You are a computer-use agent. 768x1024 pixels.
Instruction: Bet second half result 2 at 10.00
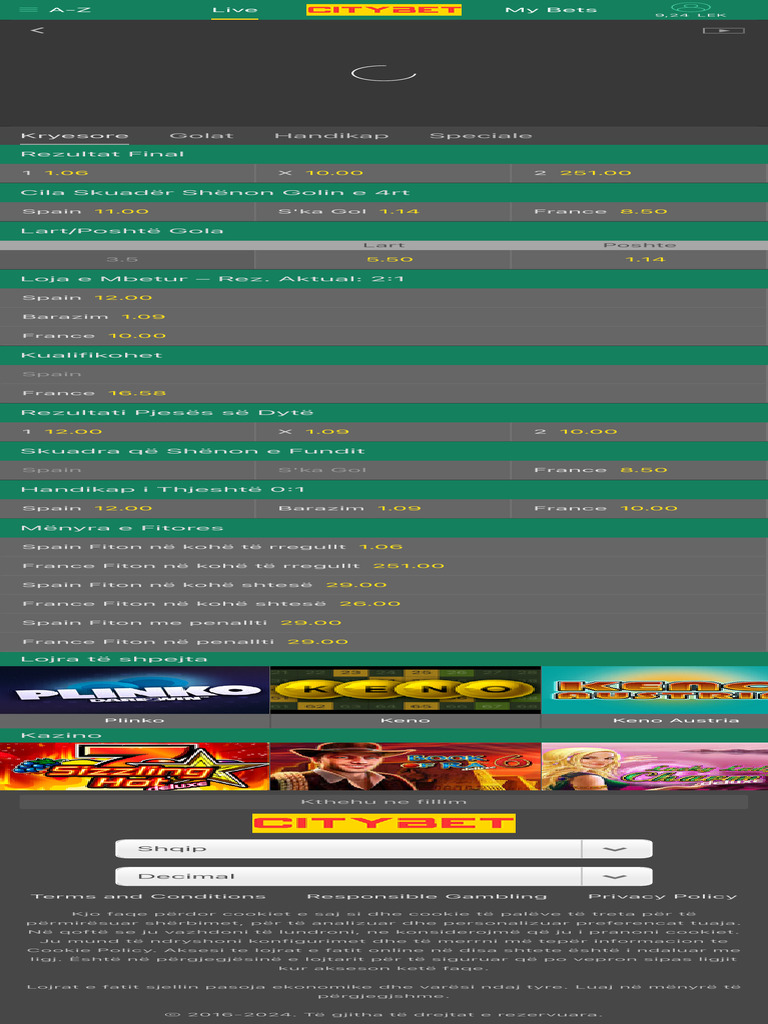639,431
